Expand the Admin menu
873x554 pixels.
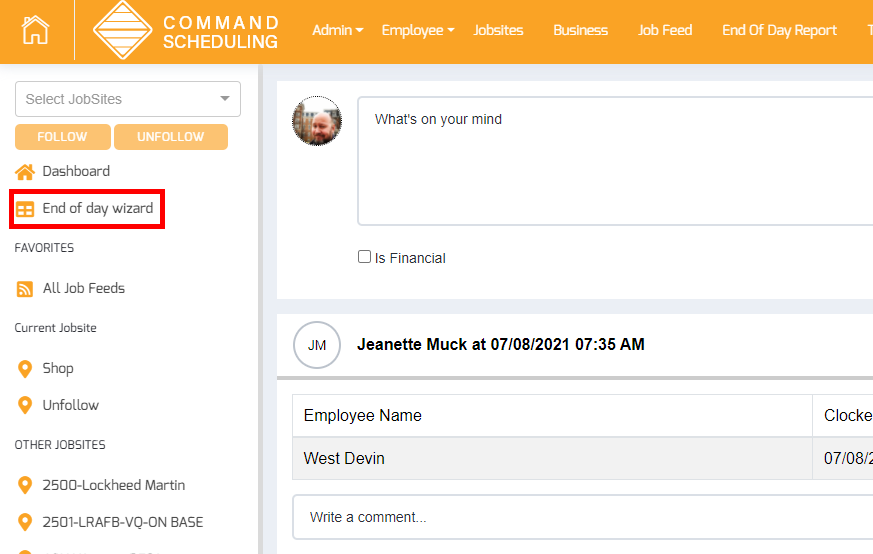pyautogui.click(x=337, y=30)
